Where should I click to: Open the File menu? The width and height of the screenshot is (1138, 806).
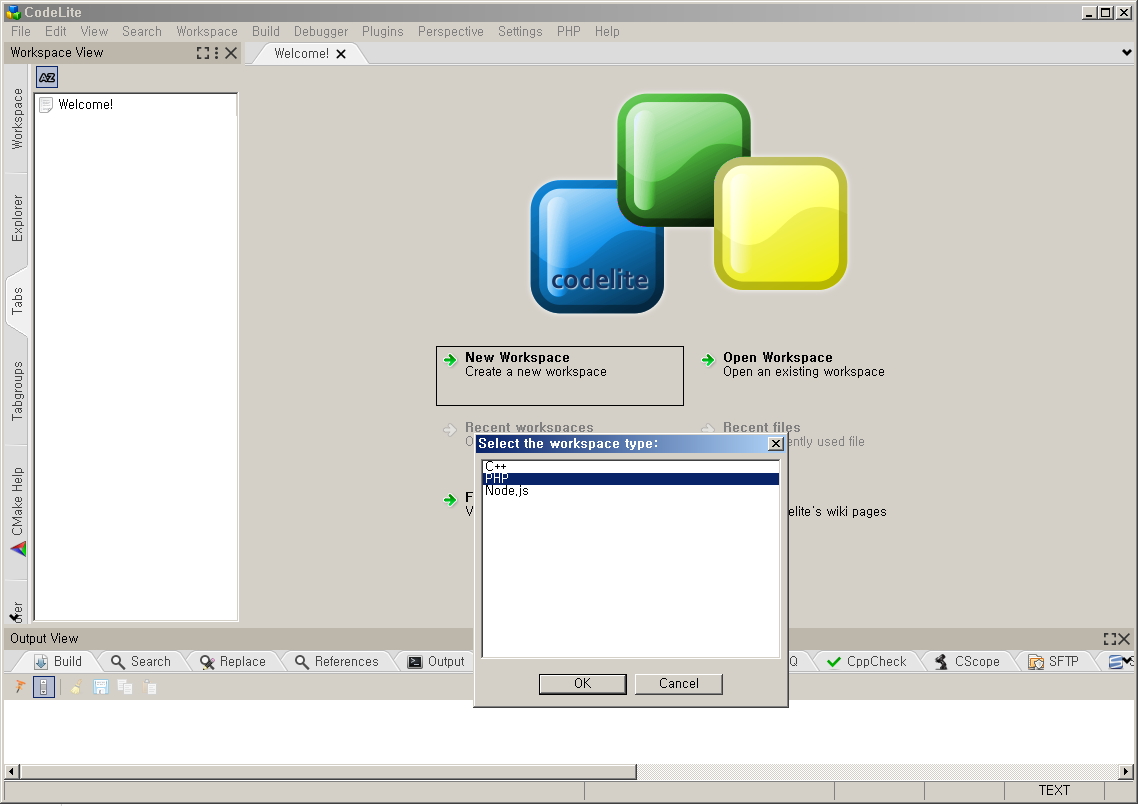21,31
